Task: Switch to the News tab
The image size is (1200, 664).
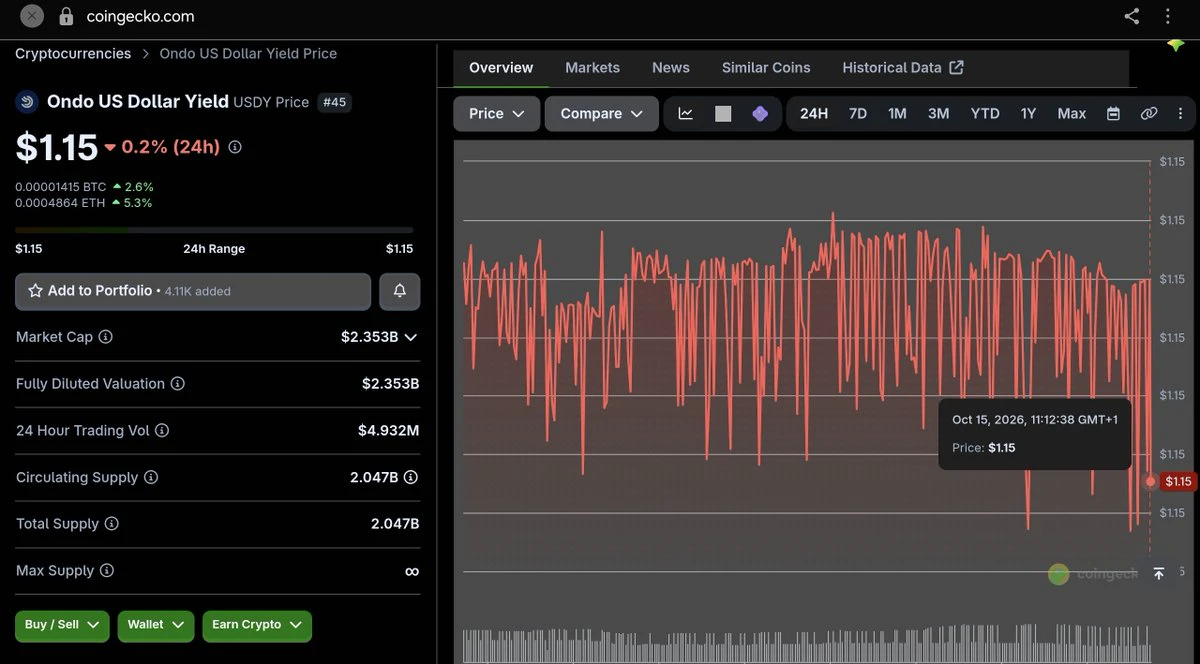Action: pyautogui.click(x=671, y=67)
